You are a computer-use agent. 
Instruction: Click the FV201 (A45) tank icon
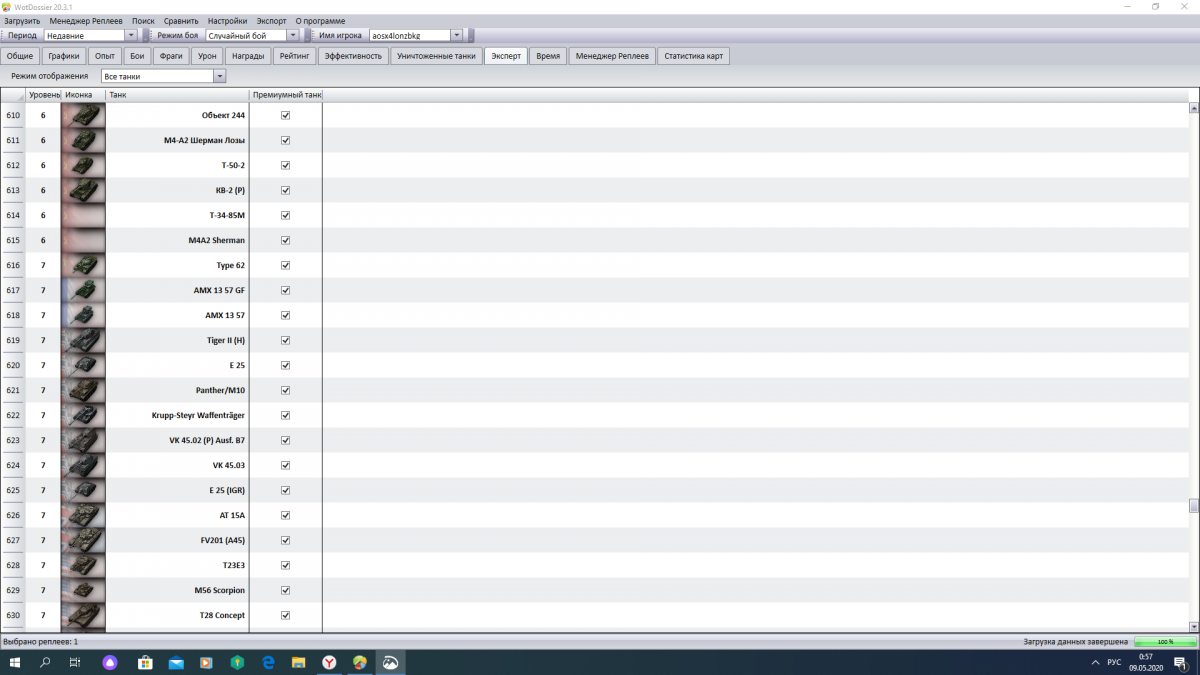[x=83, y=540]
